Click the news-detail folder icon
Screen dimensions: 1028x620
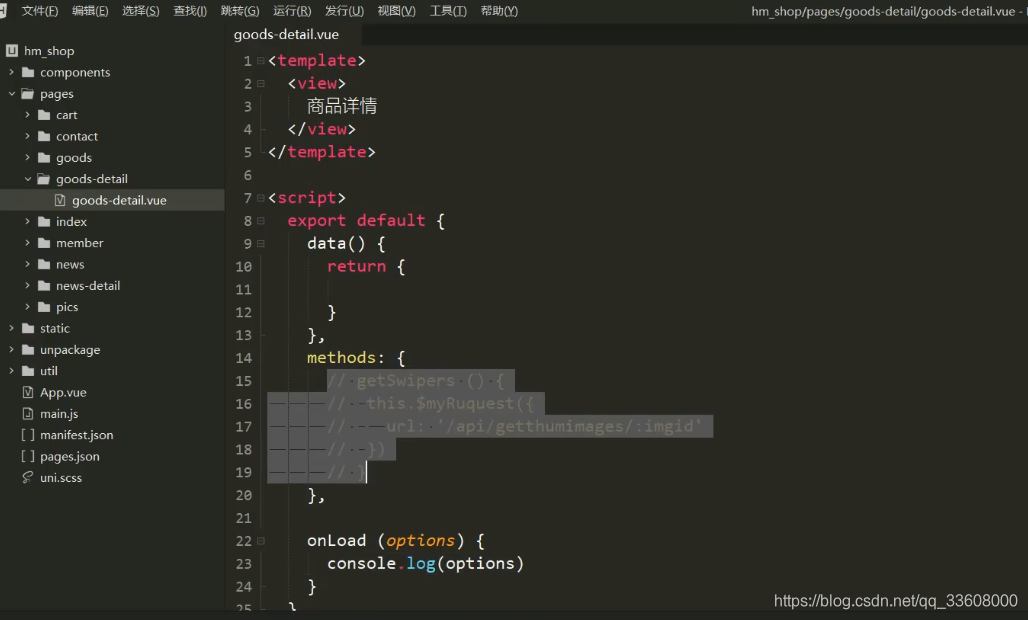[x=44, y=286]
